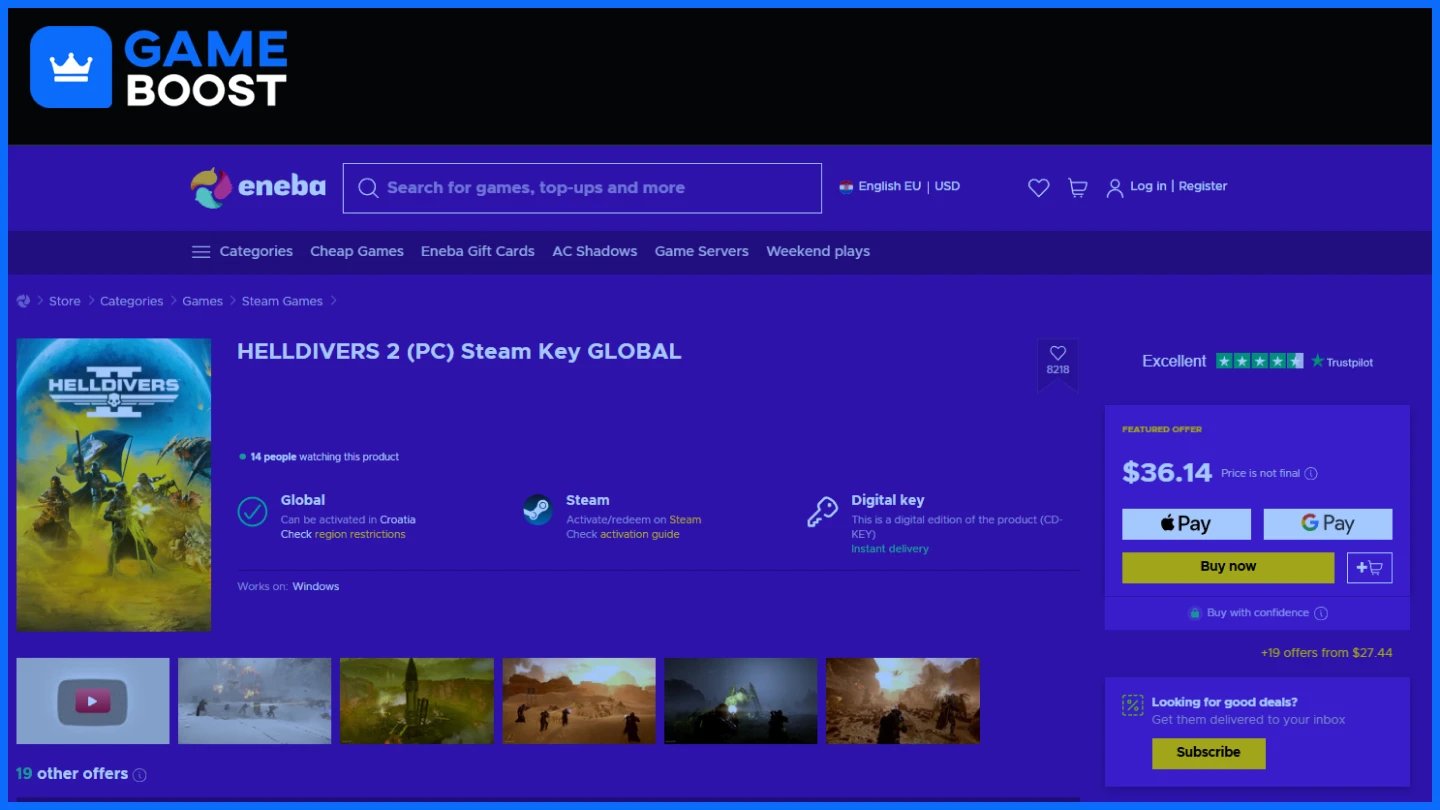This screenshot has height=810, width=1440.
Task: Open Cheap Games in navigation bar
Action: pyautogui.click(x=357, y=252)
